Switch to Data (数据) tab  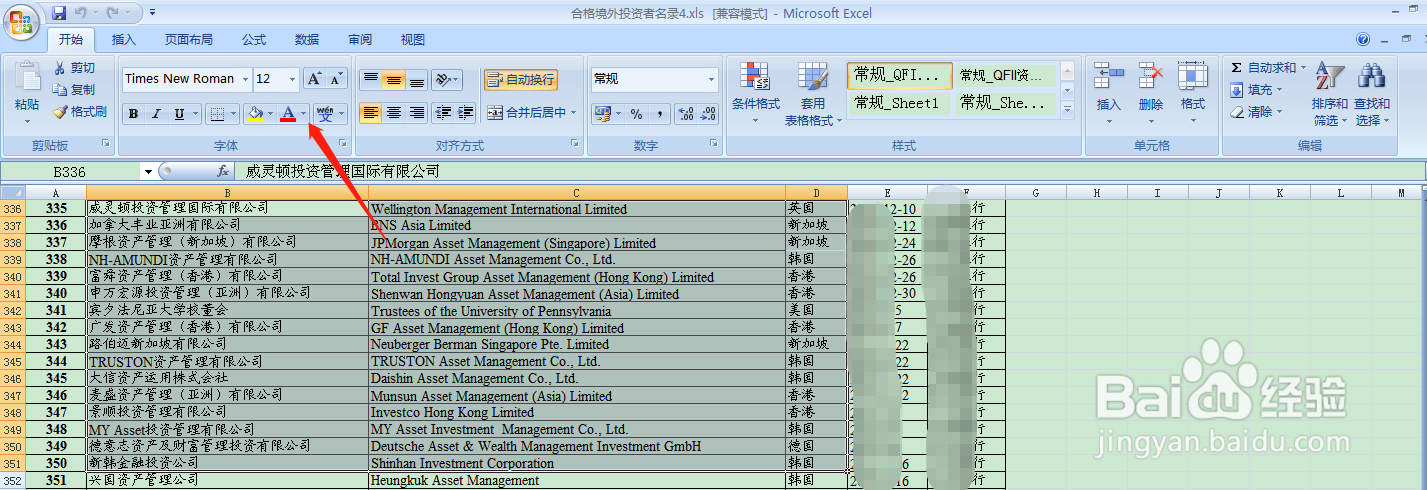tap(307, 40)
